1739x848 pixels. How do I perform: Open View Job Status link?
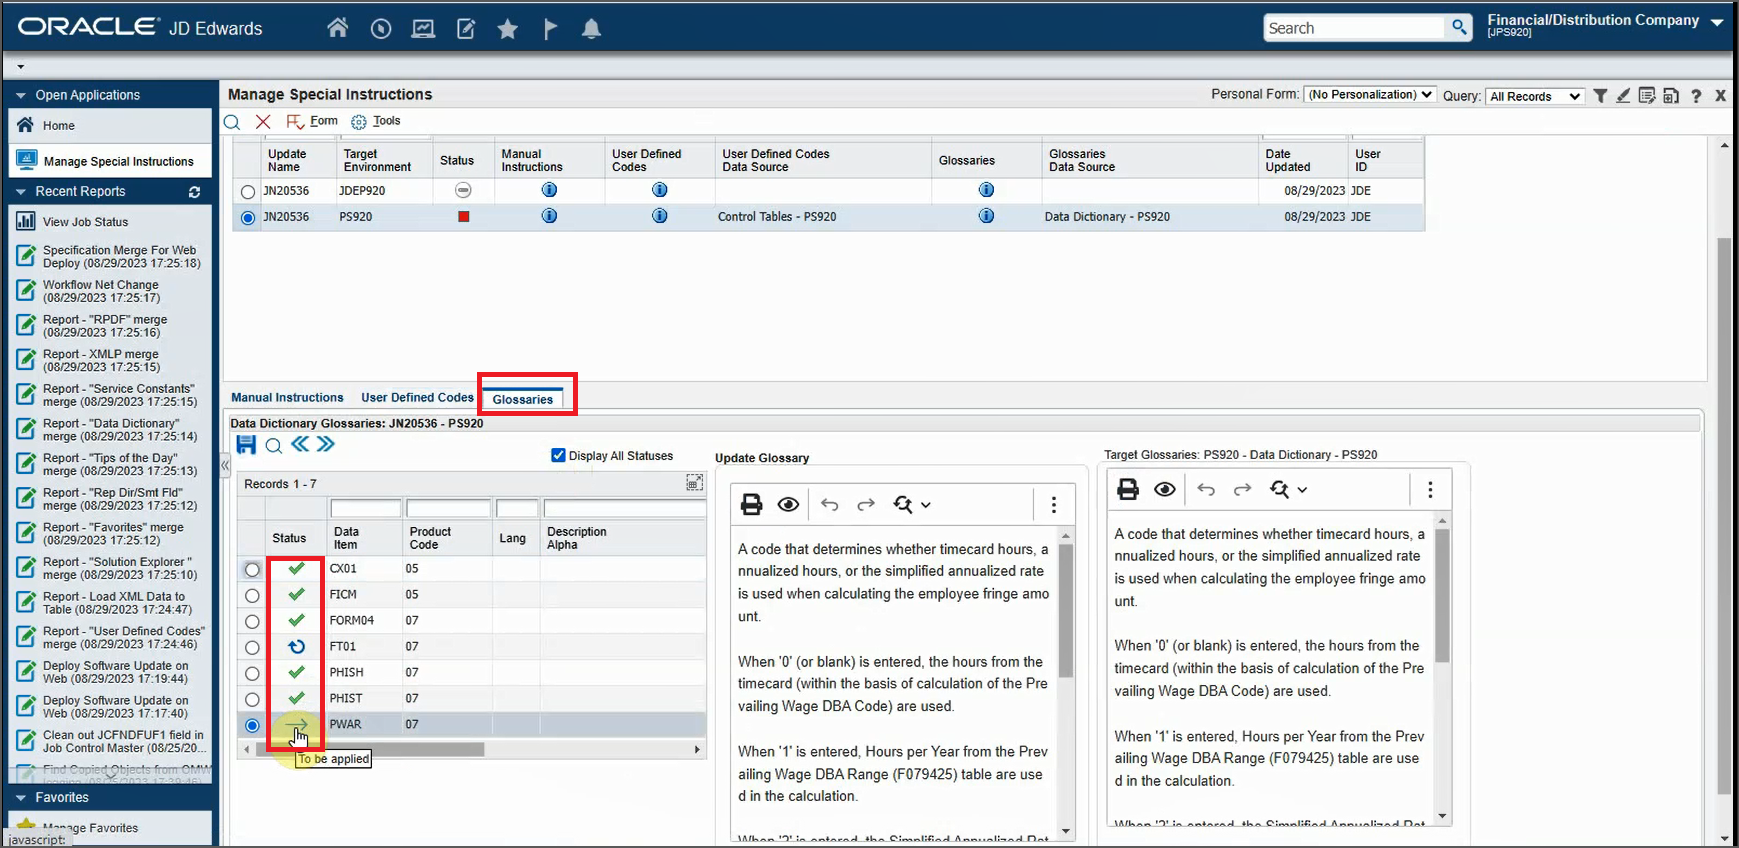[x=85, y=222]
